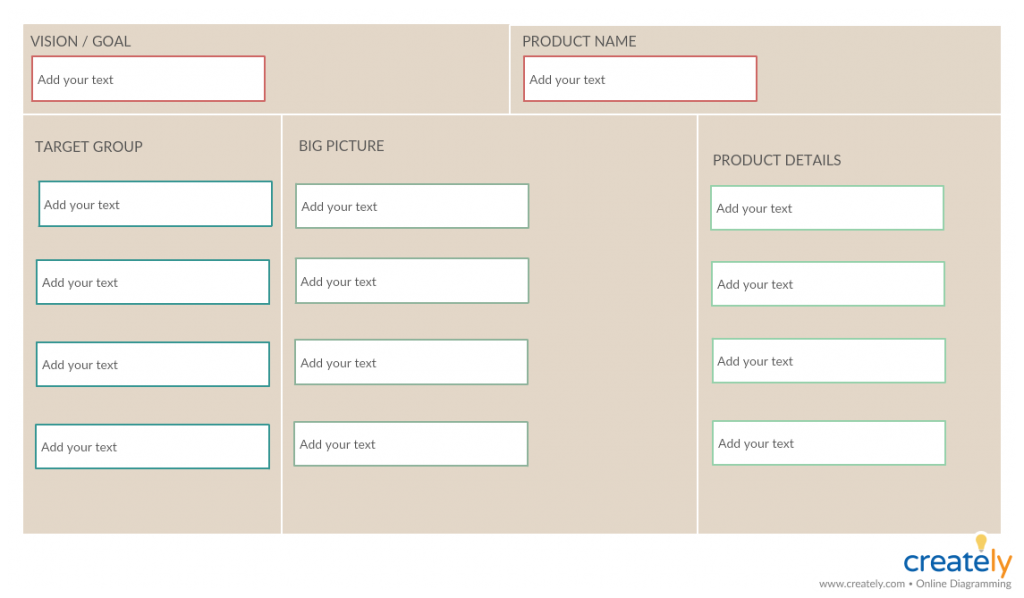Choose the fourth Product Details text box
Image resolution: width=1024 pixels, height=598 pixels.
click(x=828, y=443)
